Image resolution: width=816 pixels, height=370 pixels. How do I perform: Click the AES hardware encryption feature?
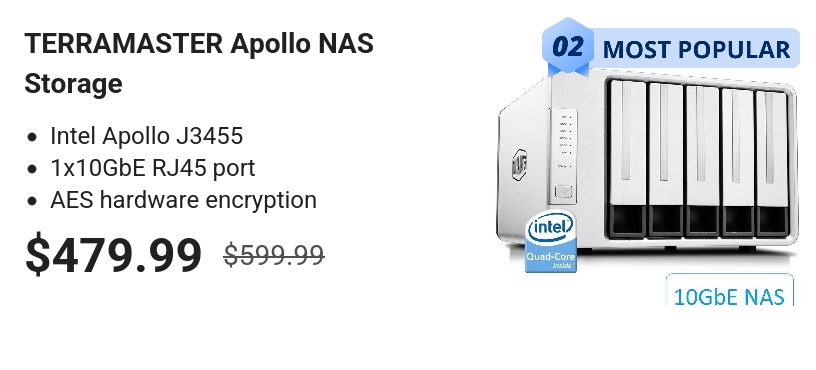(183, 200)
